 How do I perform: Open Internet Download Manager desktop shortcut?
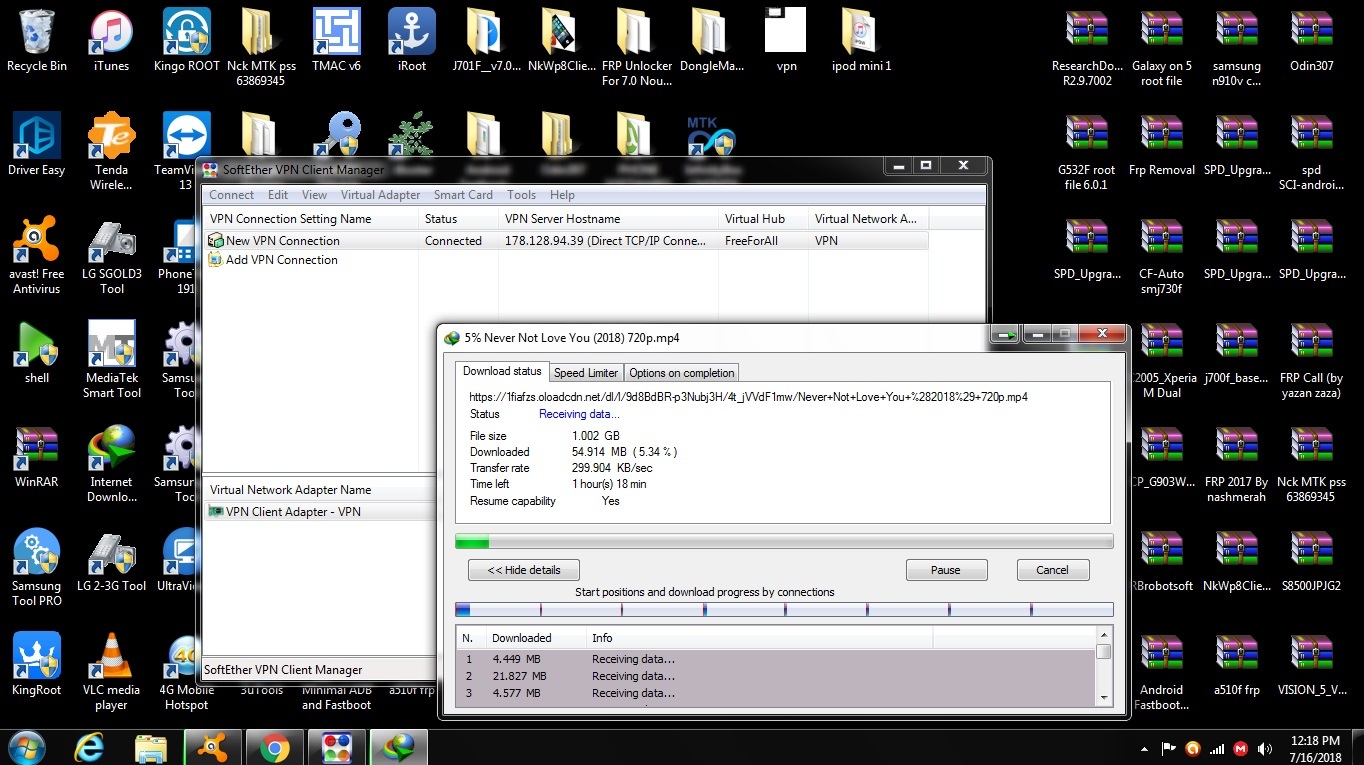click(111, 463)
